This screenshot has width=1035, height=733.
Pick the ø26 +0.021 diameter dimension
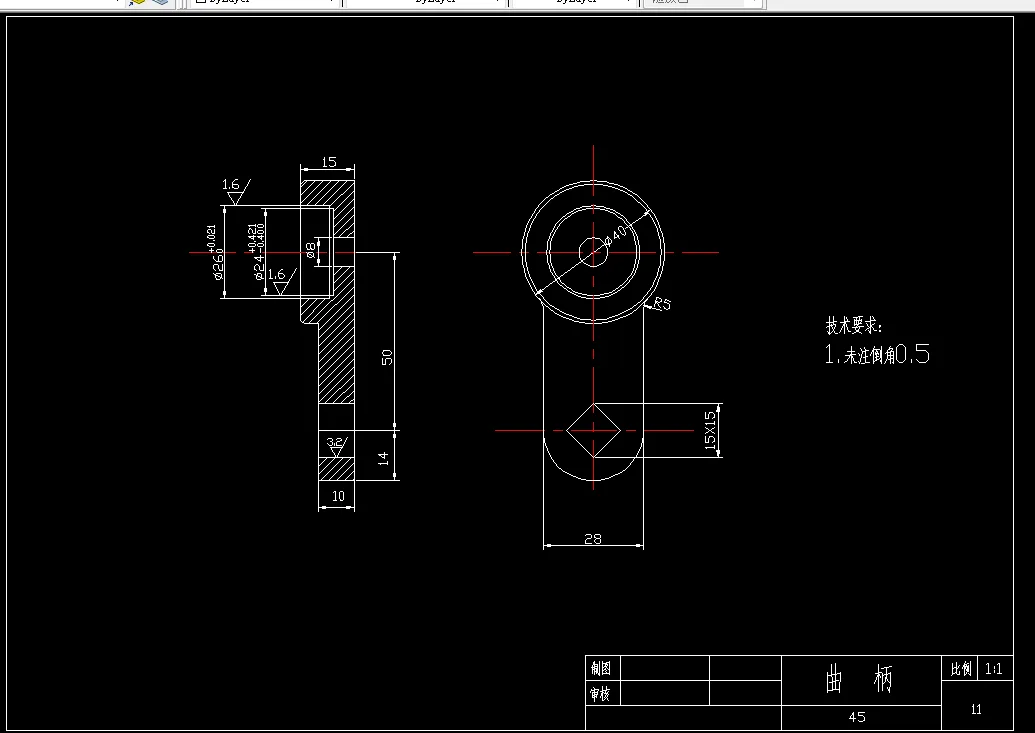tap(215, 253)
